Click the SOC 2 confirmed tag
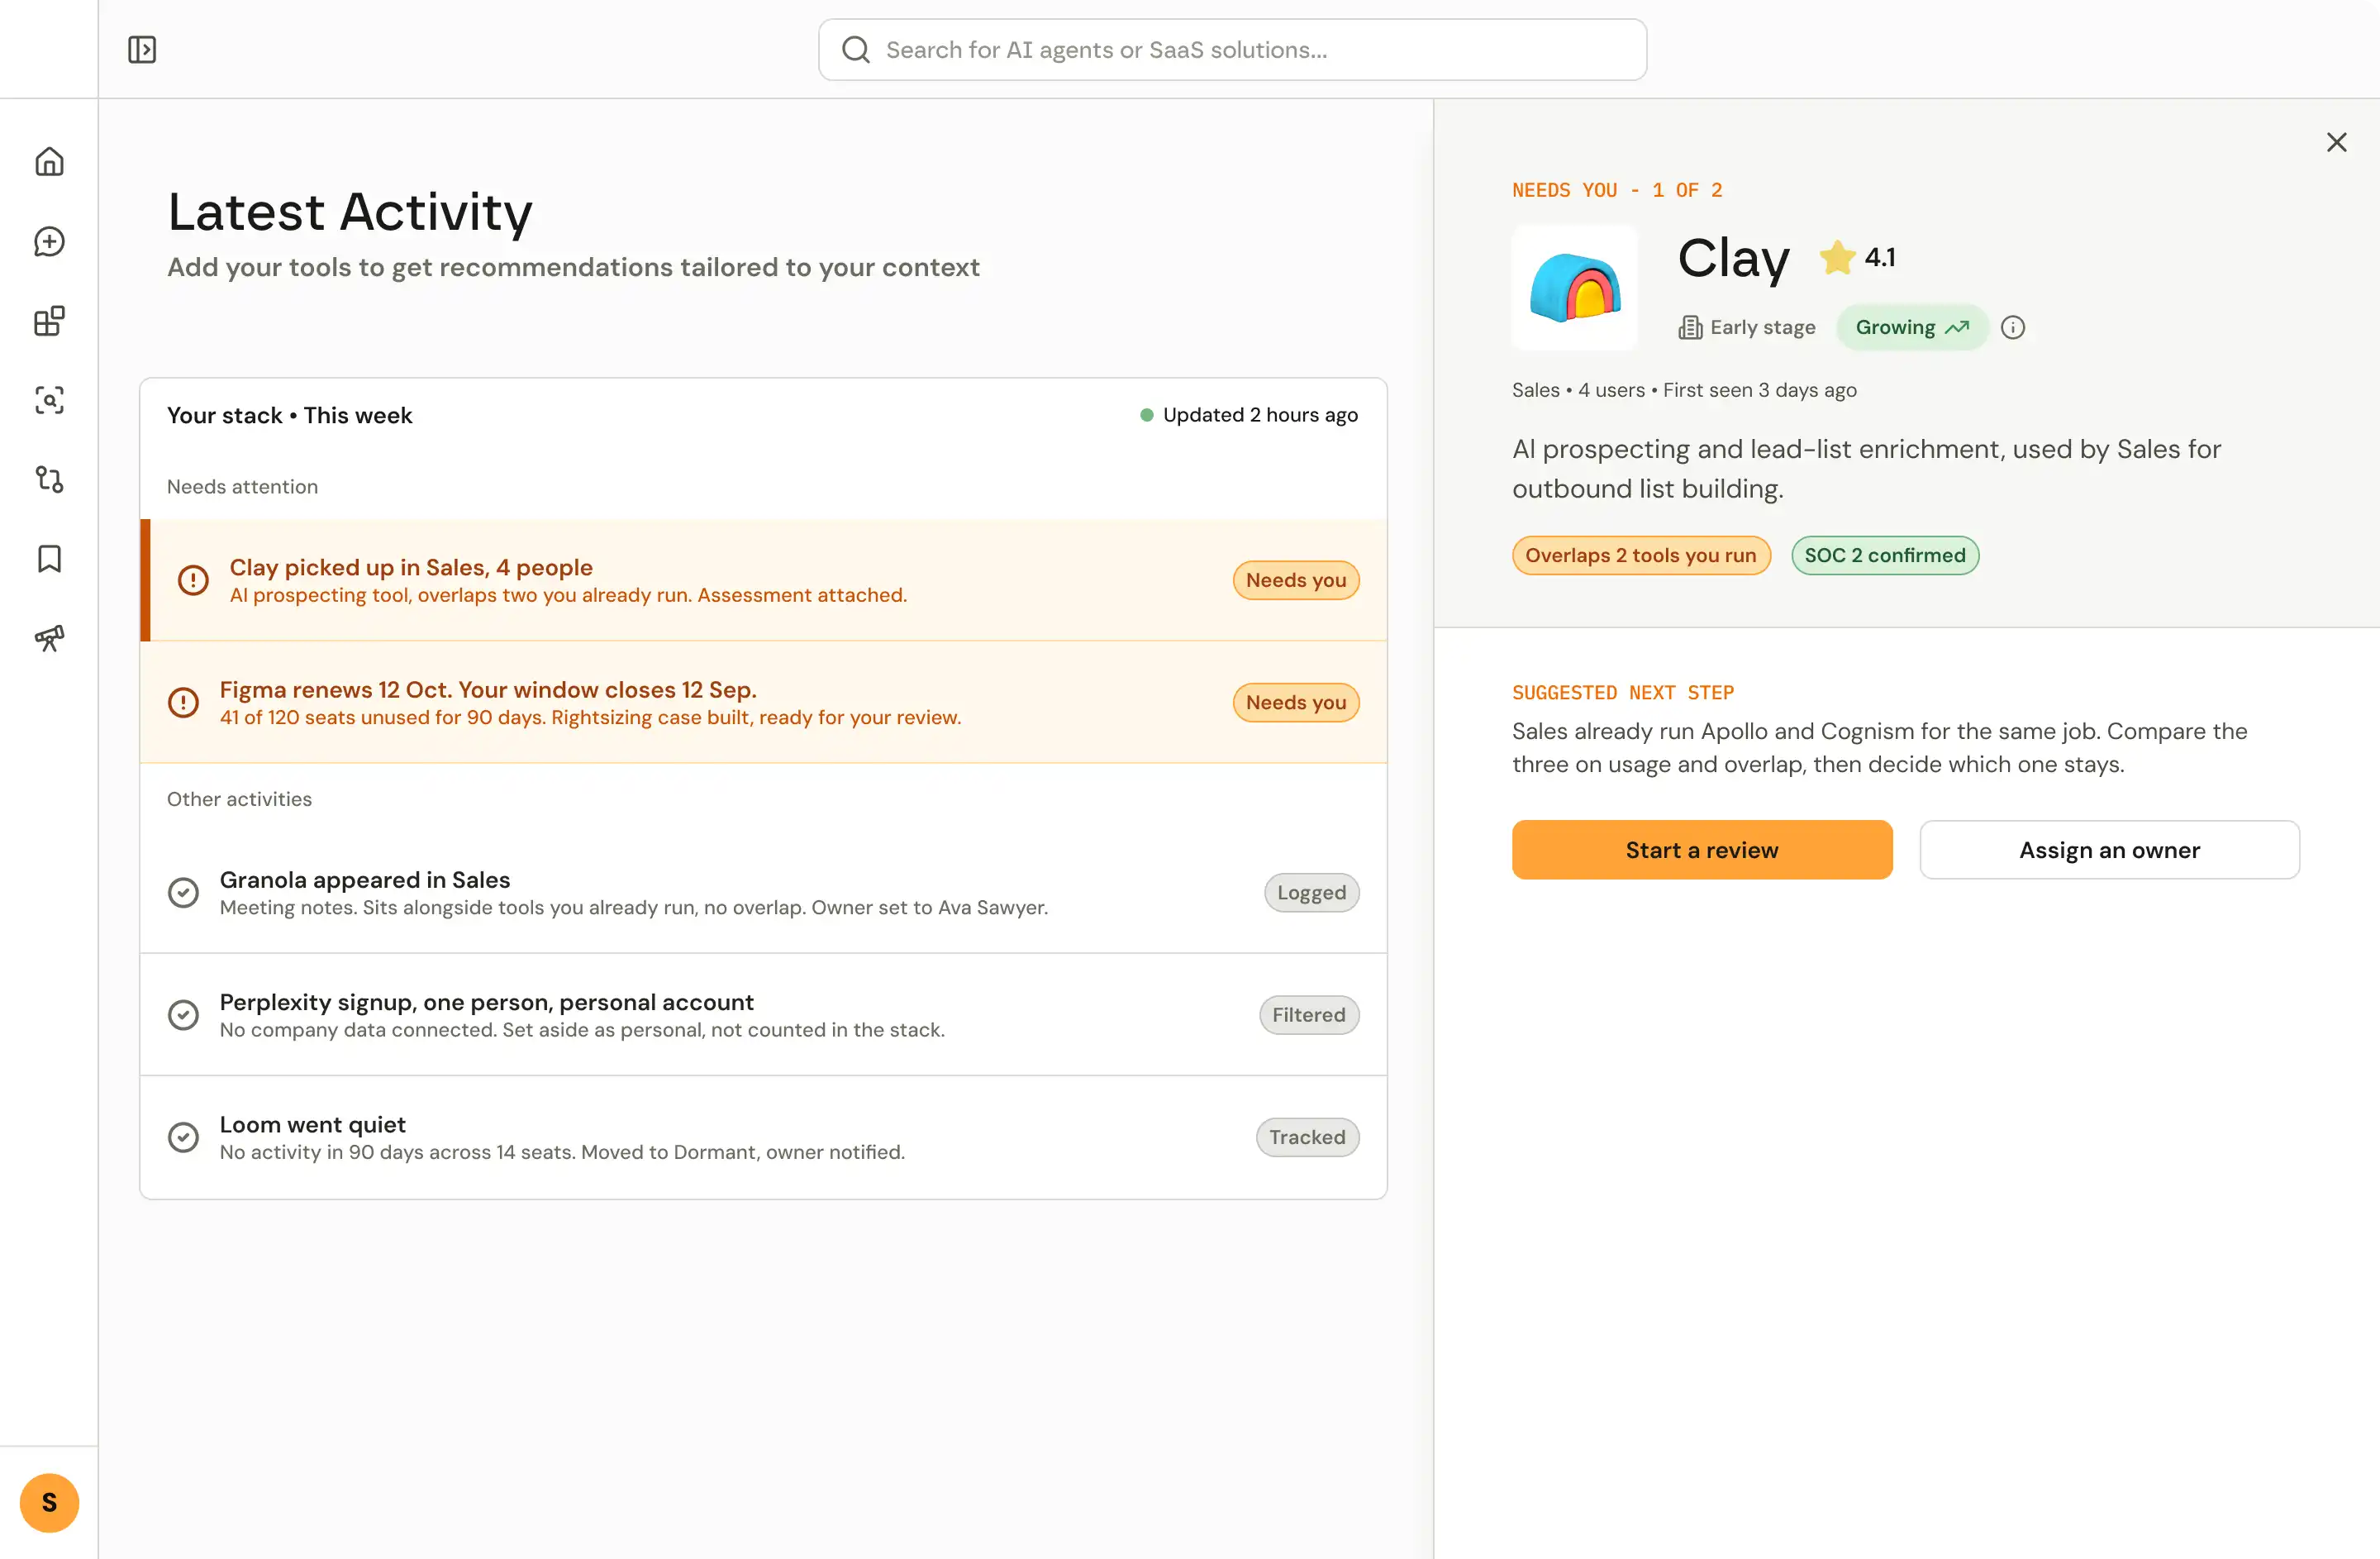 1884,555
